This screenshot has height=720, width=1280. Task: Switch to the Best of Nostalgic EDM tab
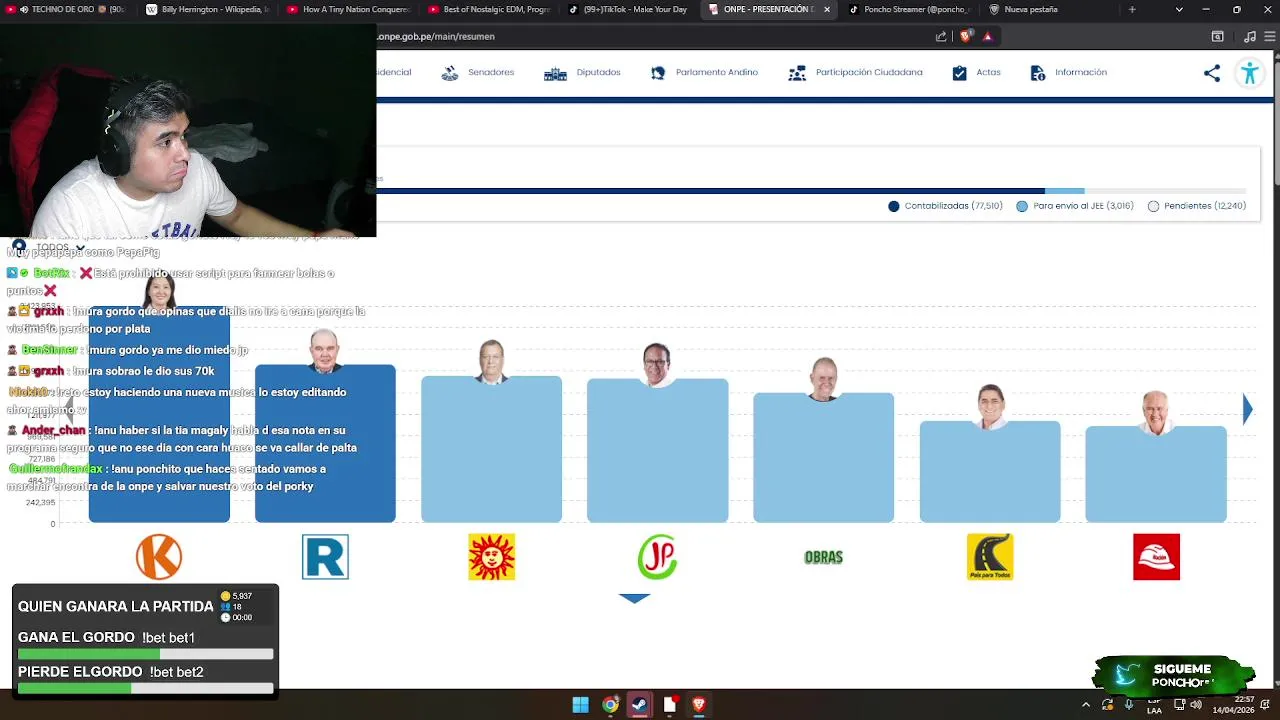point(488,9)
